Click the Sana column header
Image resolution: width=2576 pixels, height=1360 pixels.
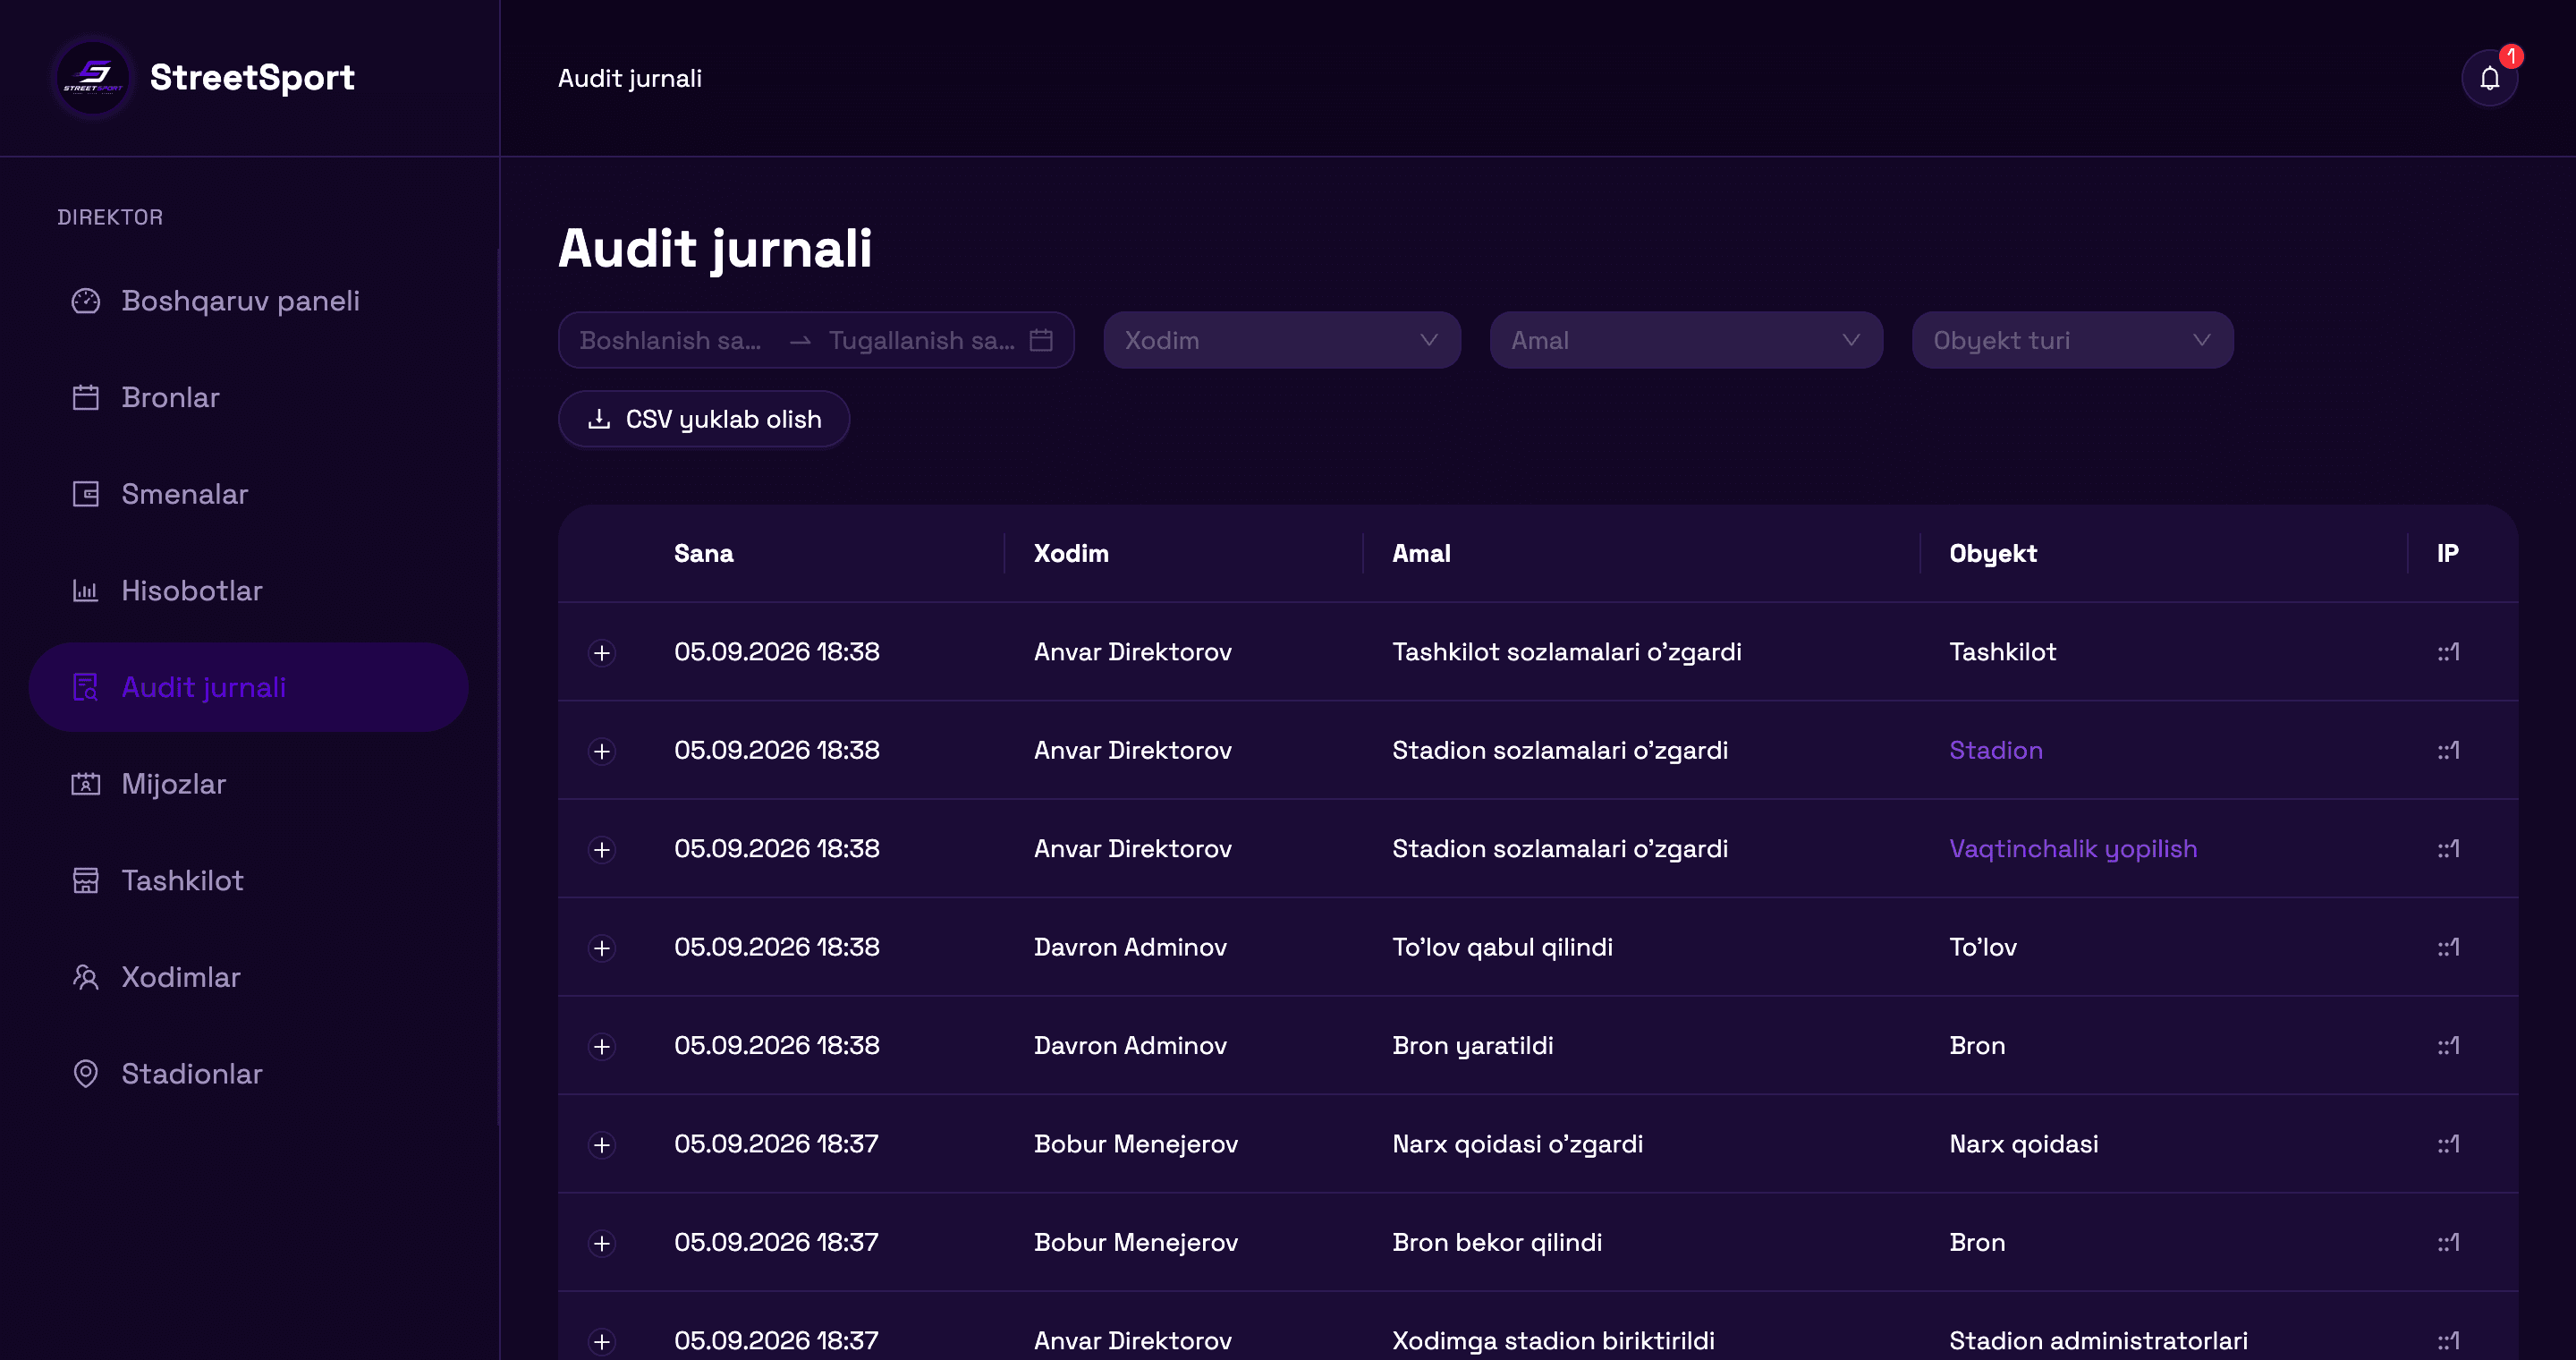pos(704,553)
